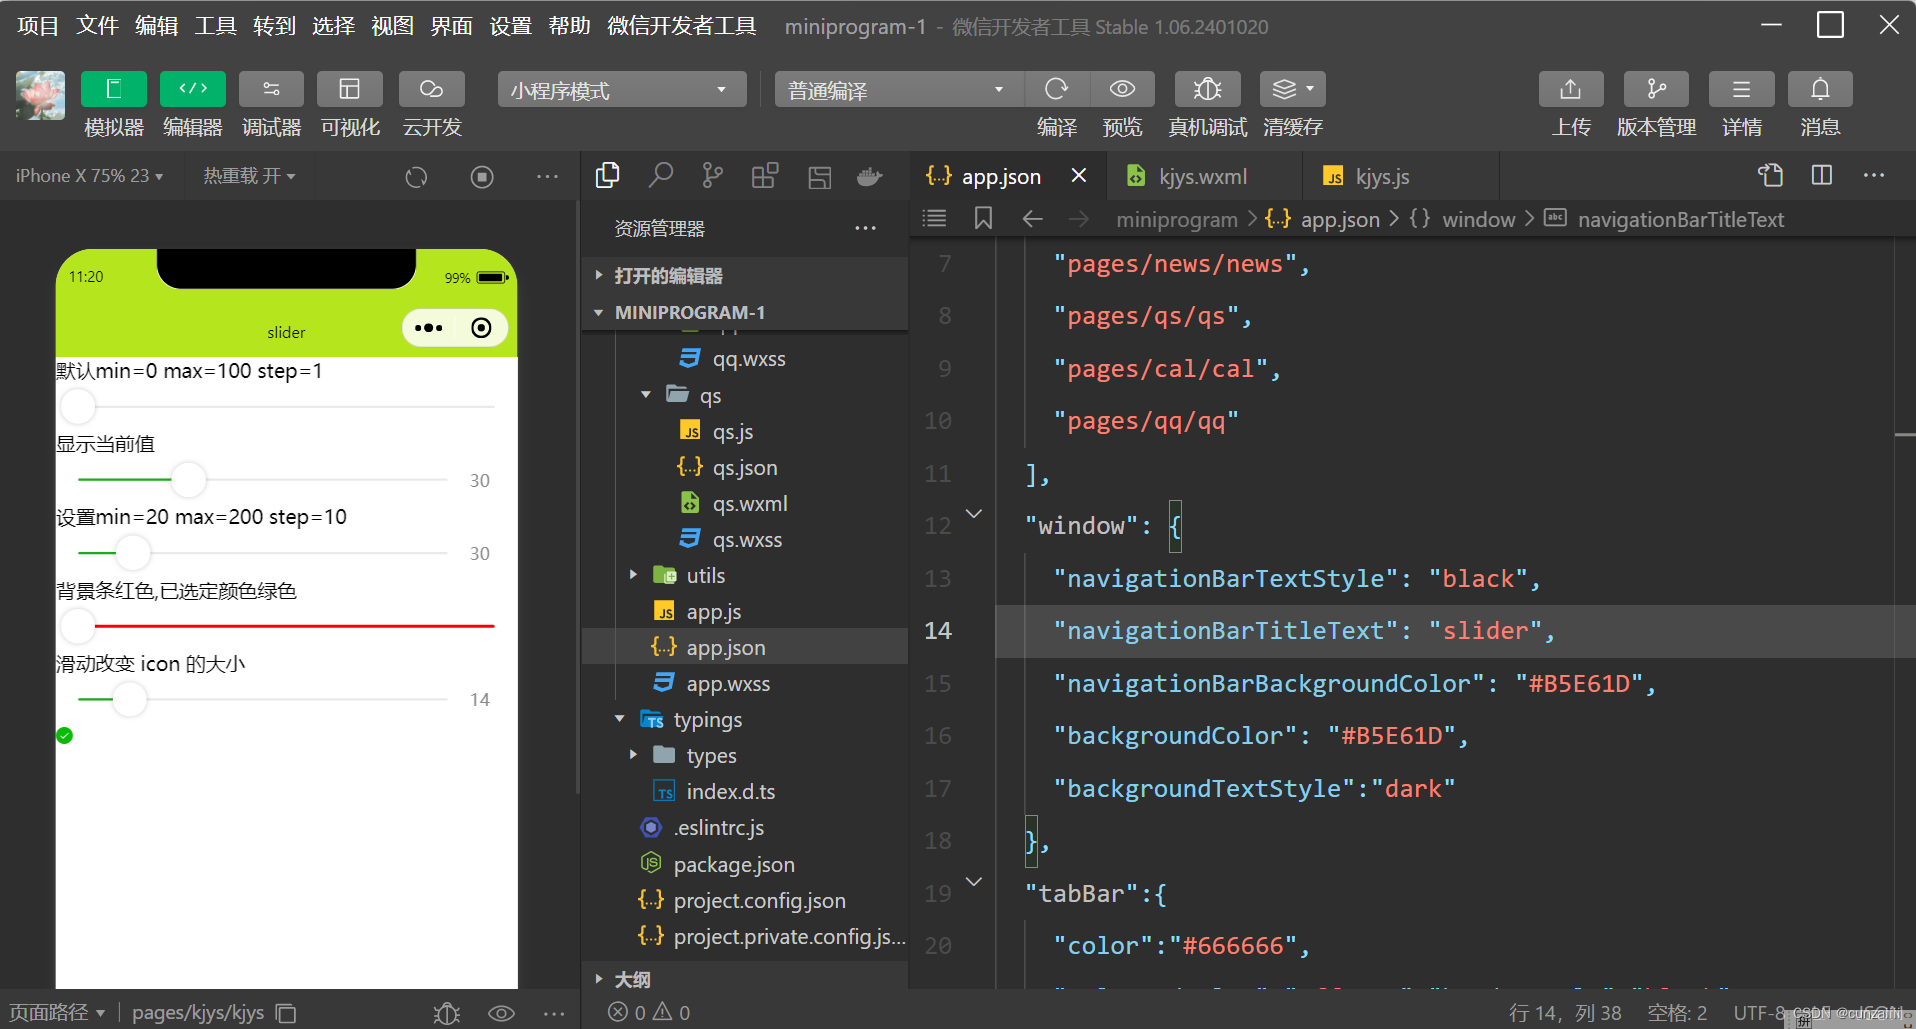Expand the 打开的编辑器 section
The height and width of the screenshot is (1029, 1916).
745,275
